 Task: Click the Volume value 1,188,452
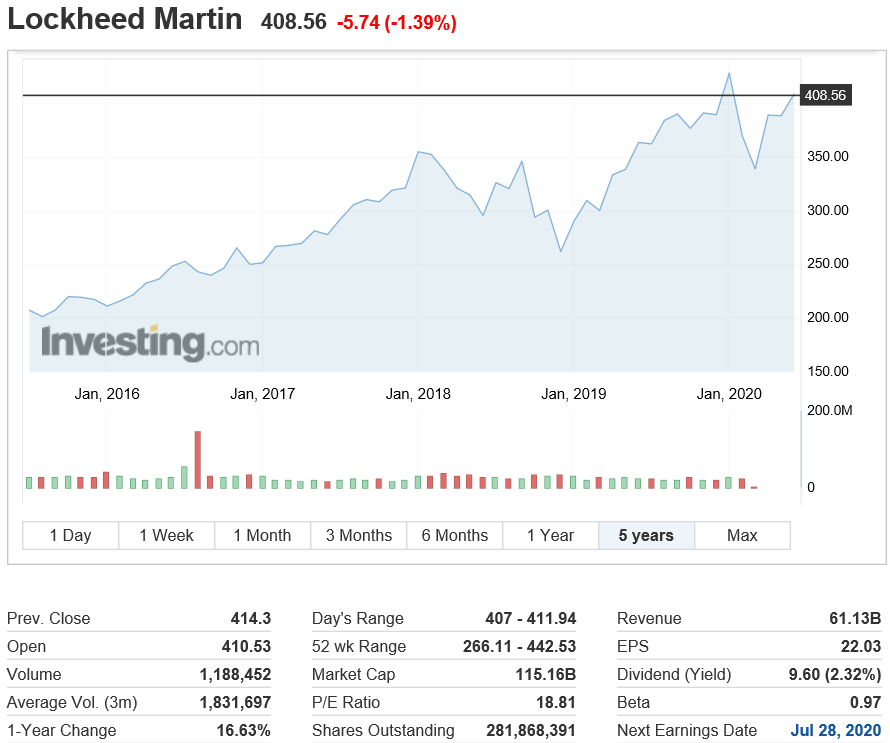click(x=236, y=674)
